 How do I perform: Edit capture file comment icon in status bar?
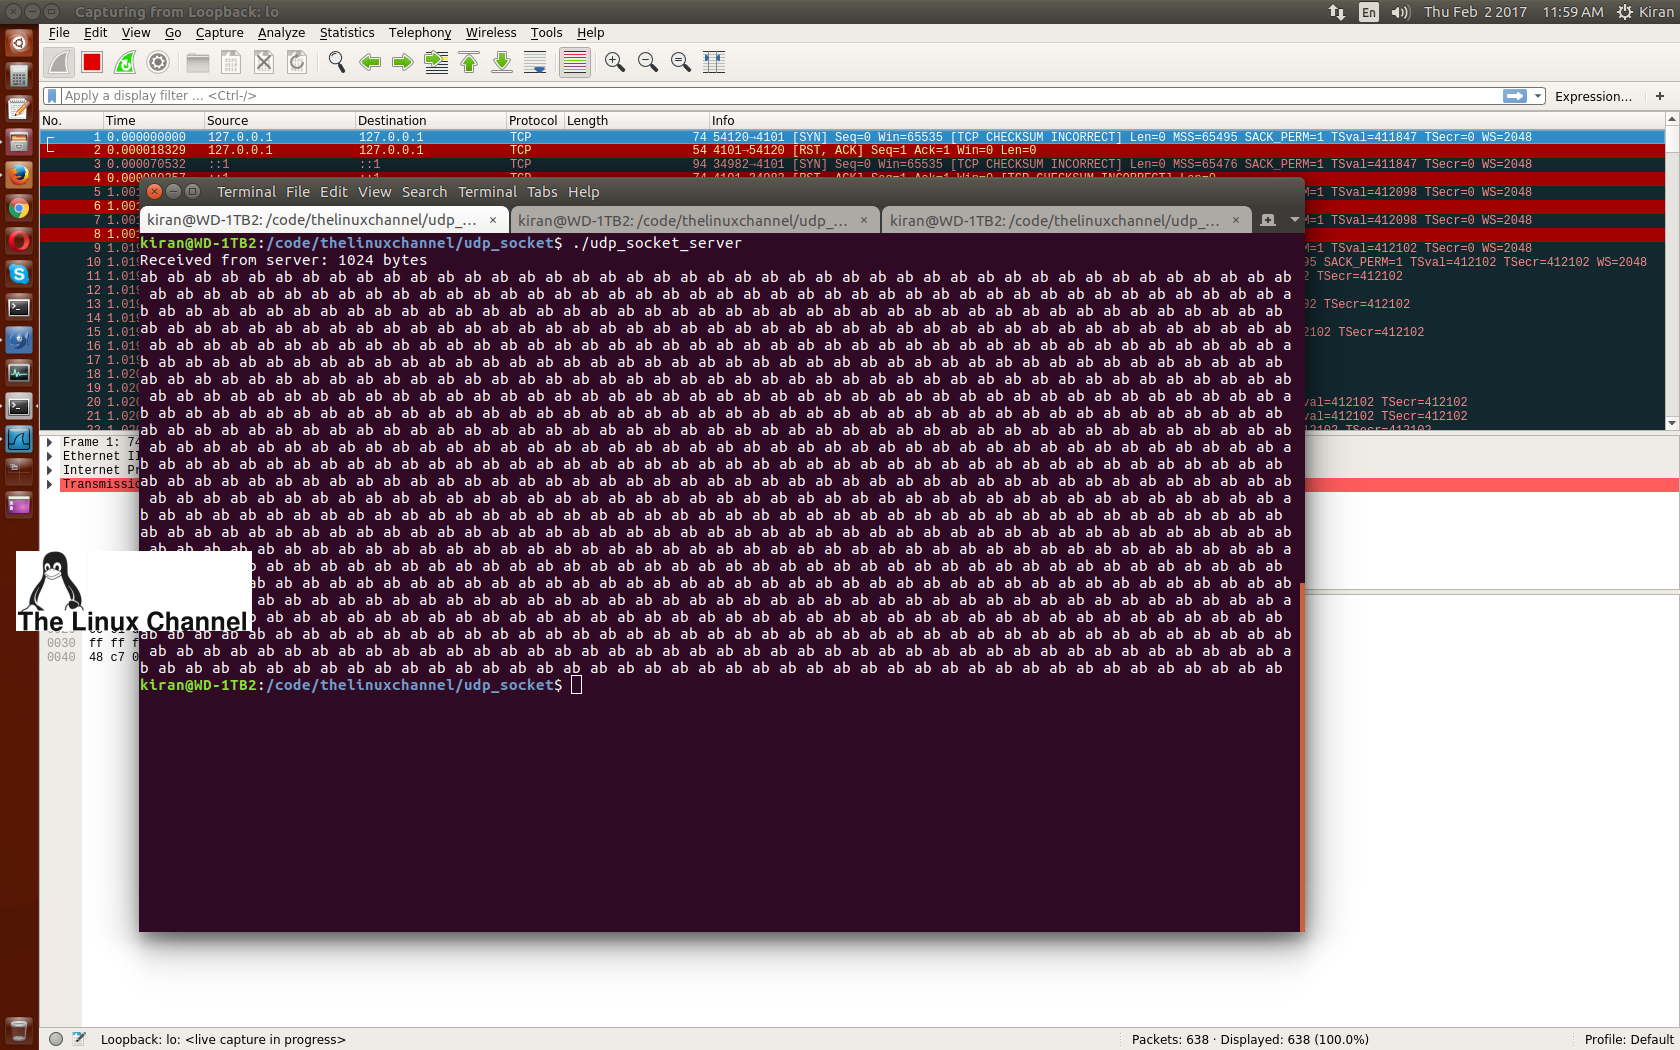(x=79, y=1039)
